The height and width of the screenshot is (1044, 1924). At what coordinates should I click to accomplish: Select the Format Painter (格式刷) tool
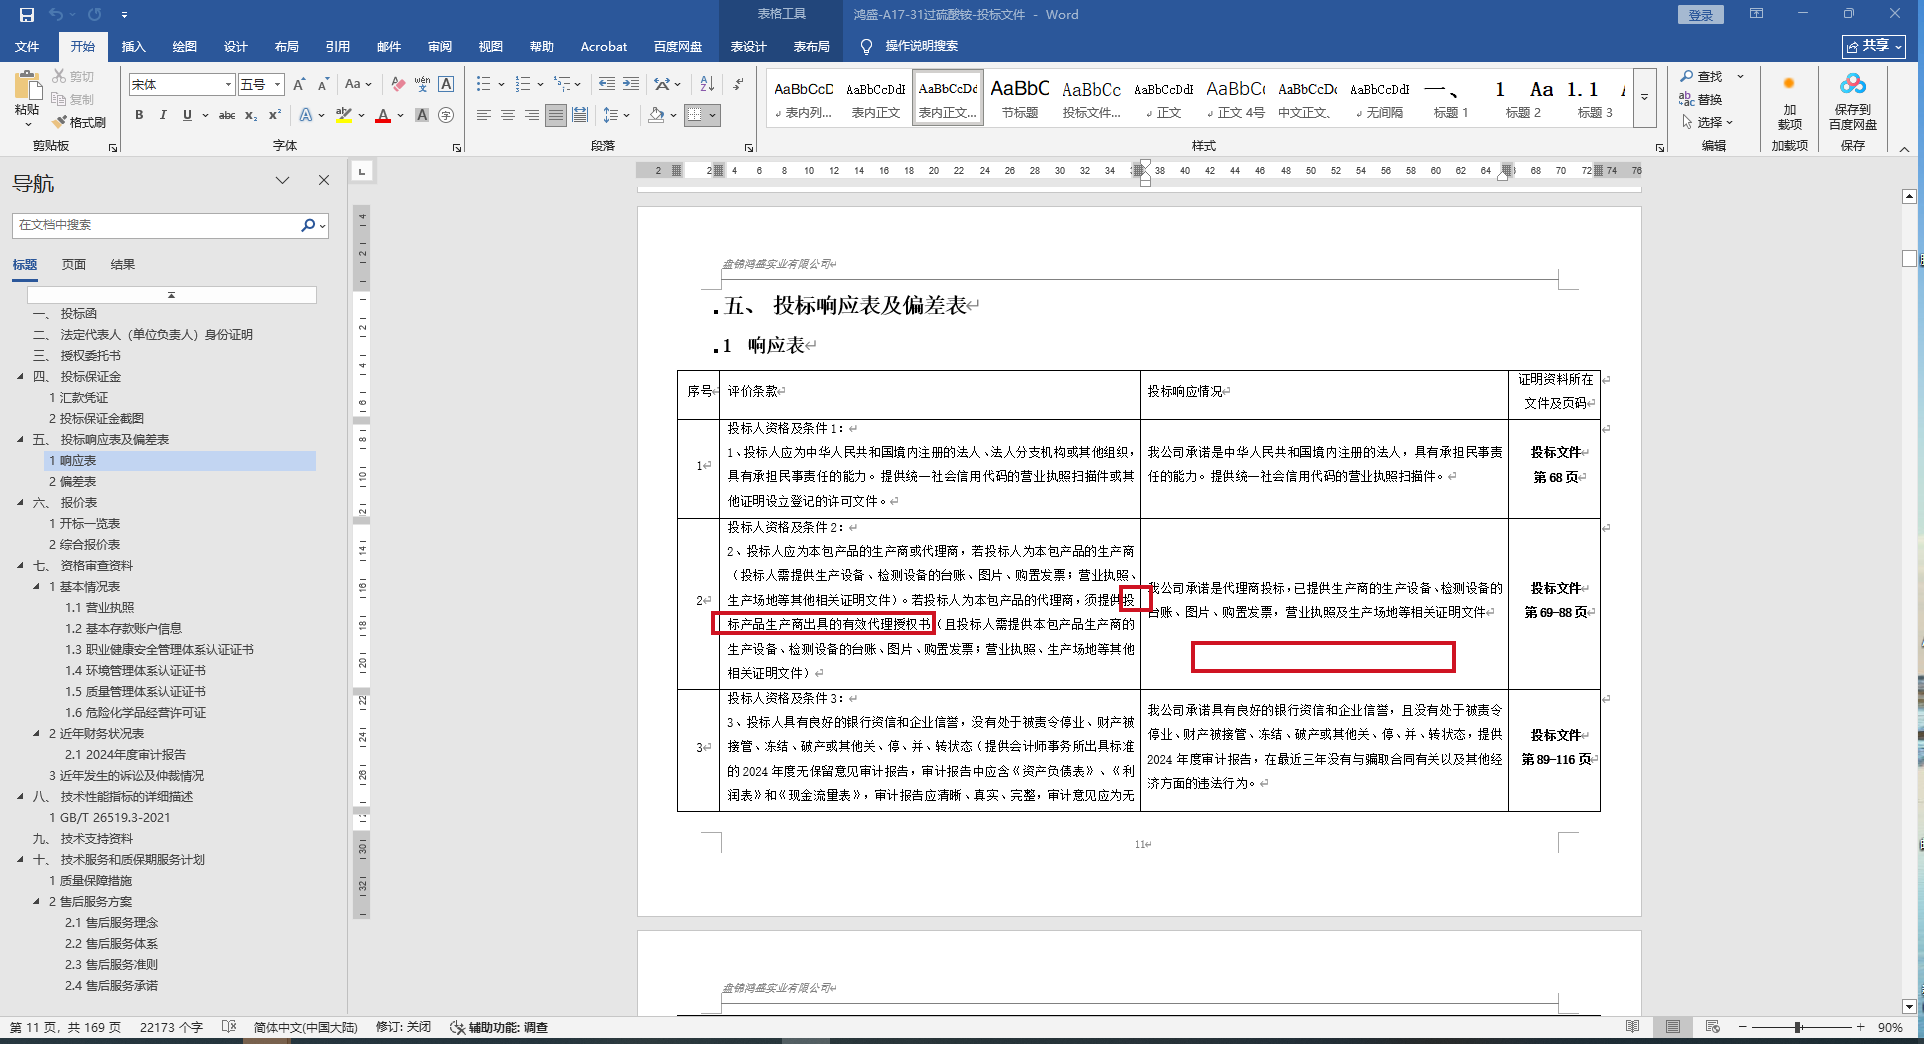click(x=79, y=122)
